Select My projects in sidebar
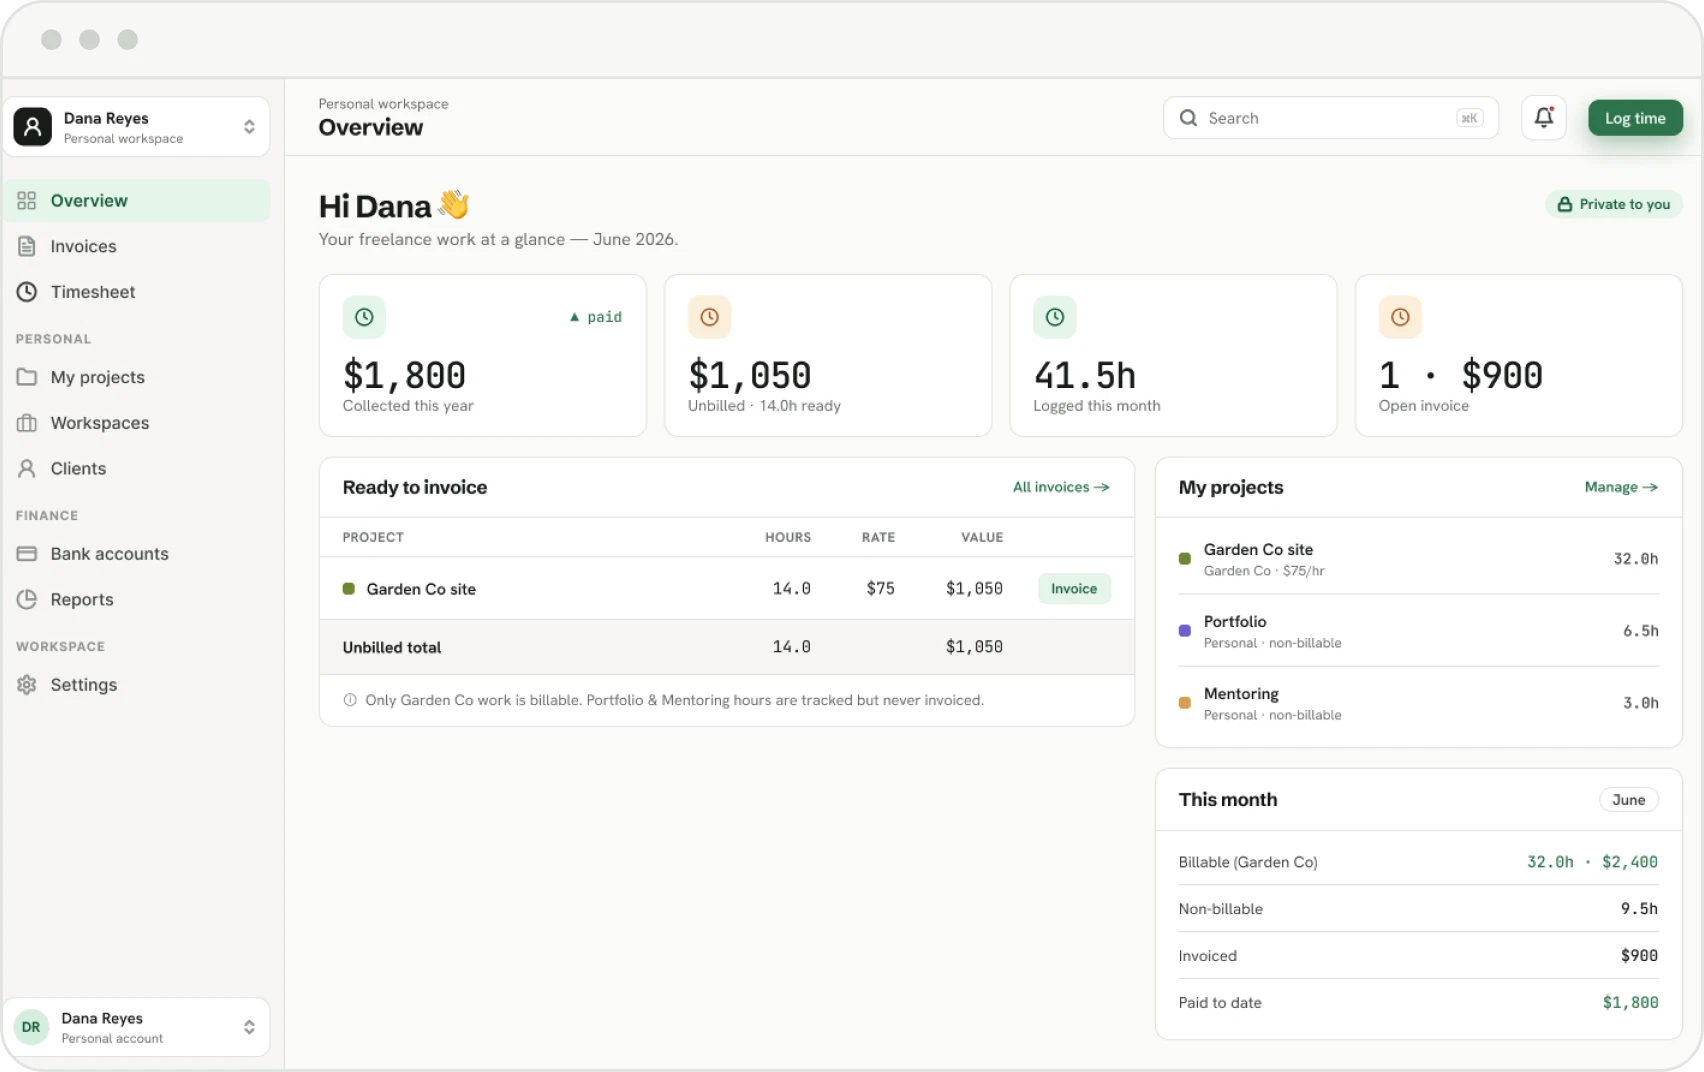 point(137,377)
